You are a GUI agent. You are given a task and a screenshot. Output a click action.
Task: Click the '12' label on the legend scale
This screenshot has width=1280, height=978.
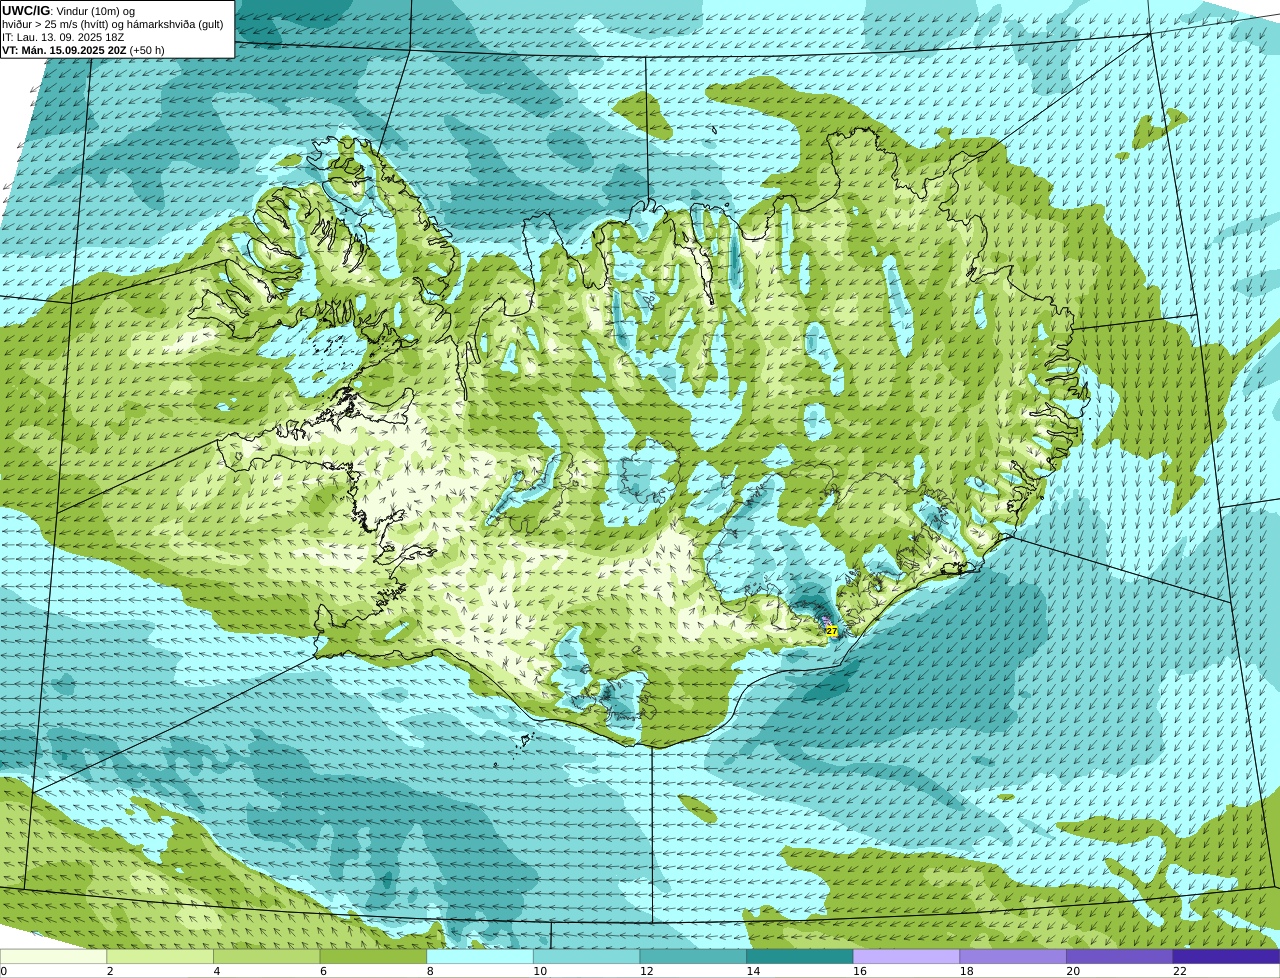tap(646, 971)
